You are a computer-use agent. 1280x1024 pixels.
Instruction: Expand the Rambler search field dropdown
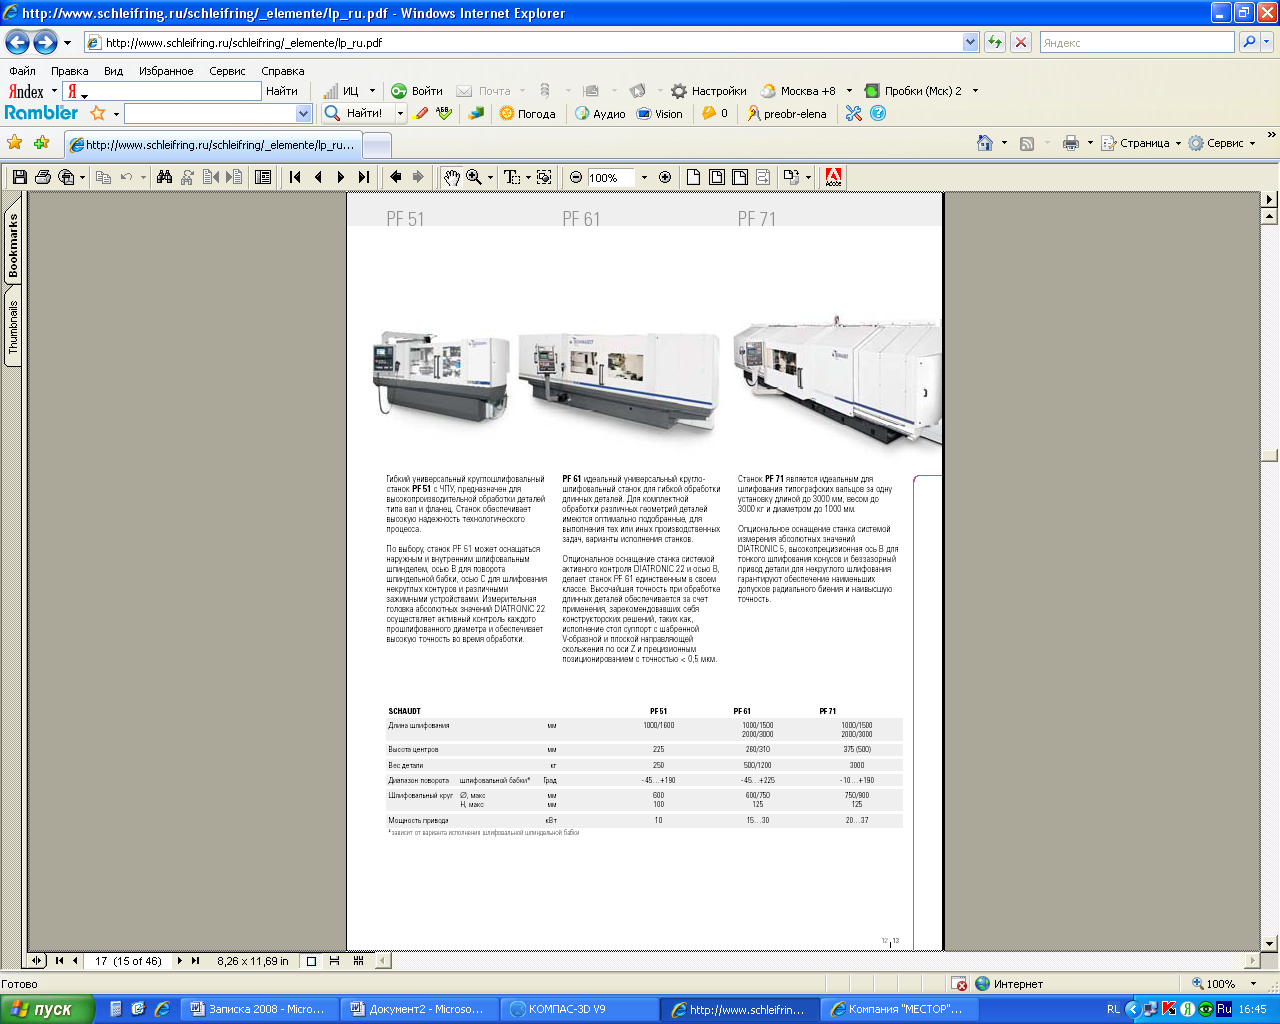pos(304,114)
